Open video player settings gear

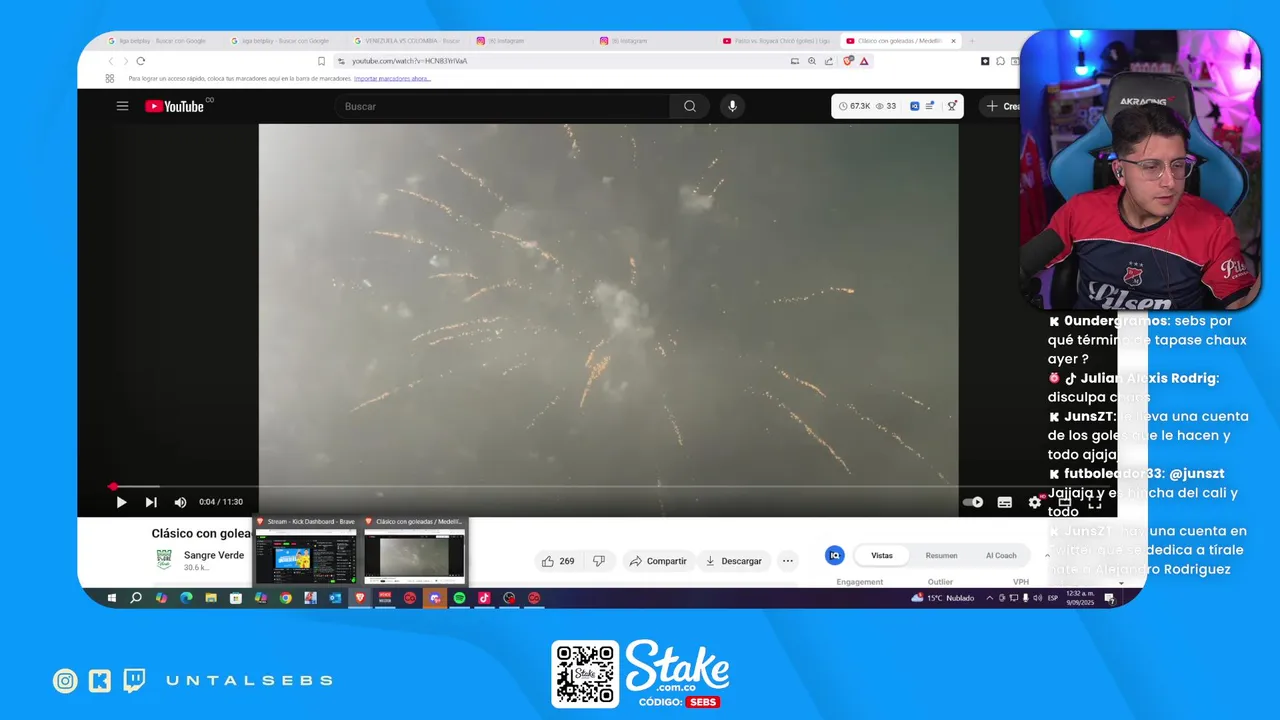pos(1035,502)
